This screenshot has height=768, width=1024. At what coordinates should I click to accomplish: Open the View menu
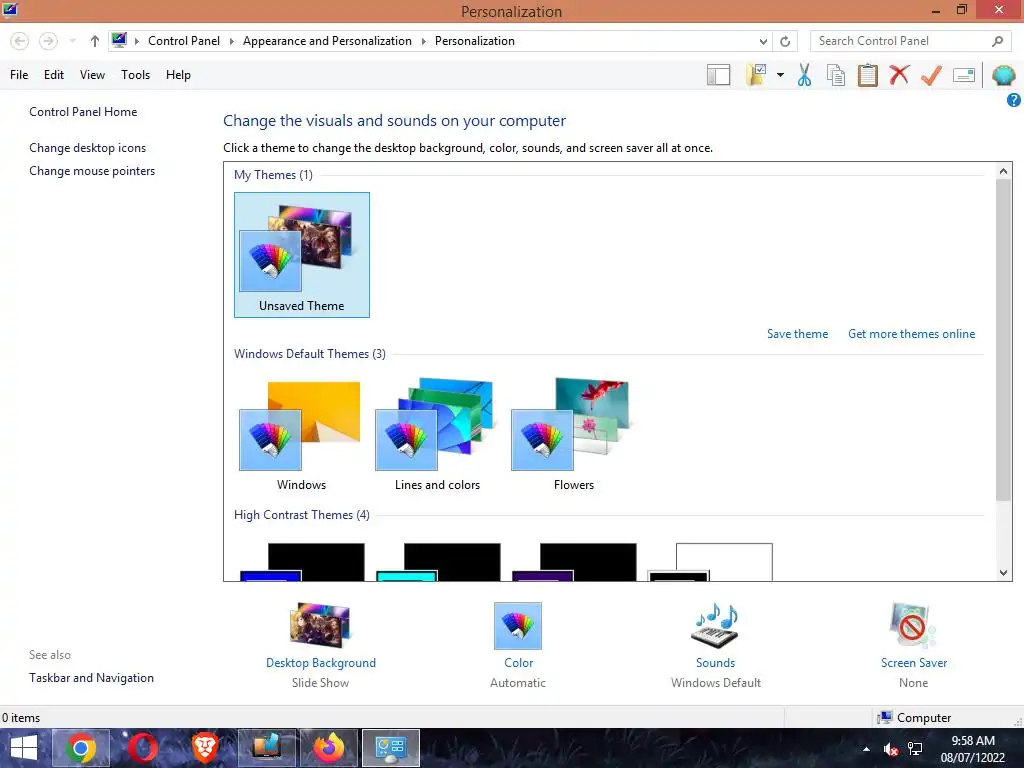(92, 75)
